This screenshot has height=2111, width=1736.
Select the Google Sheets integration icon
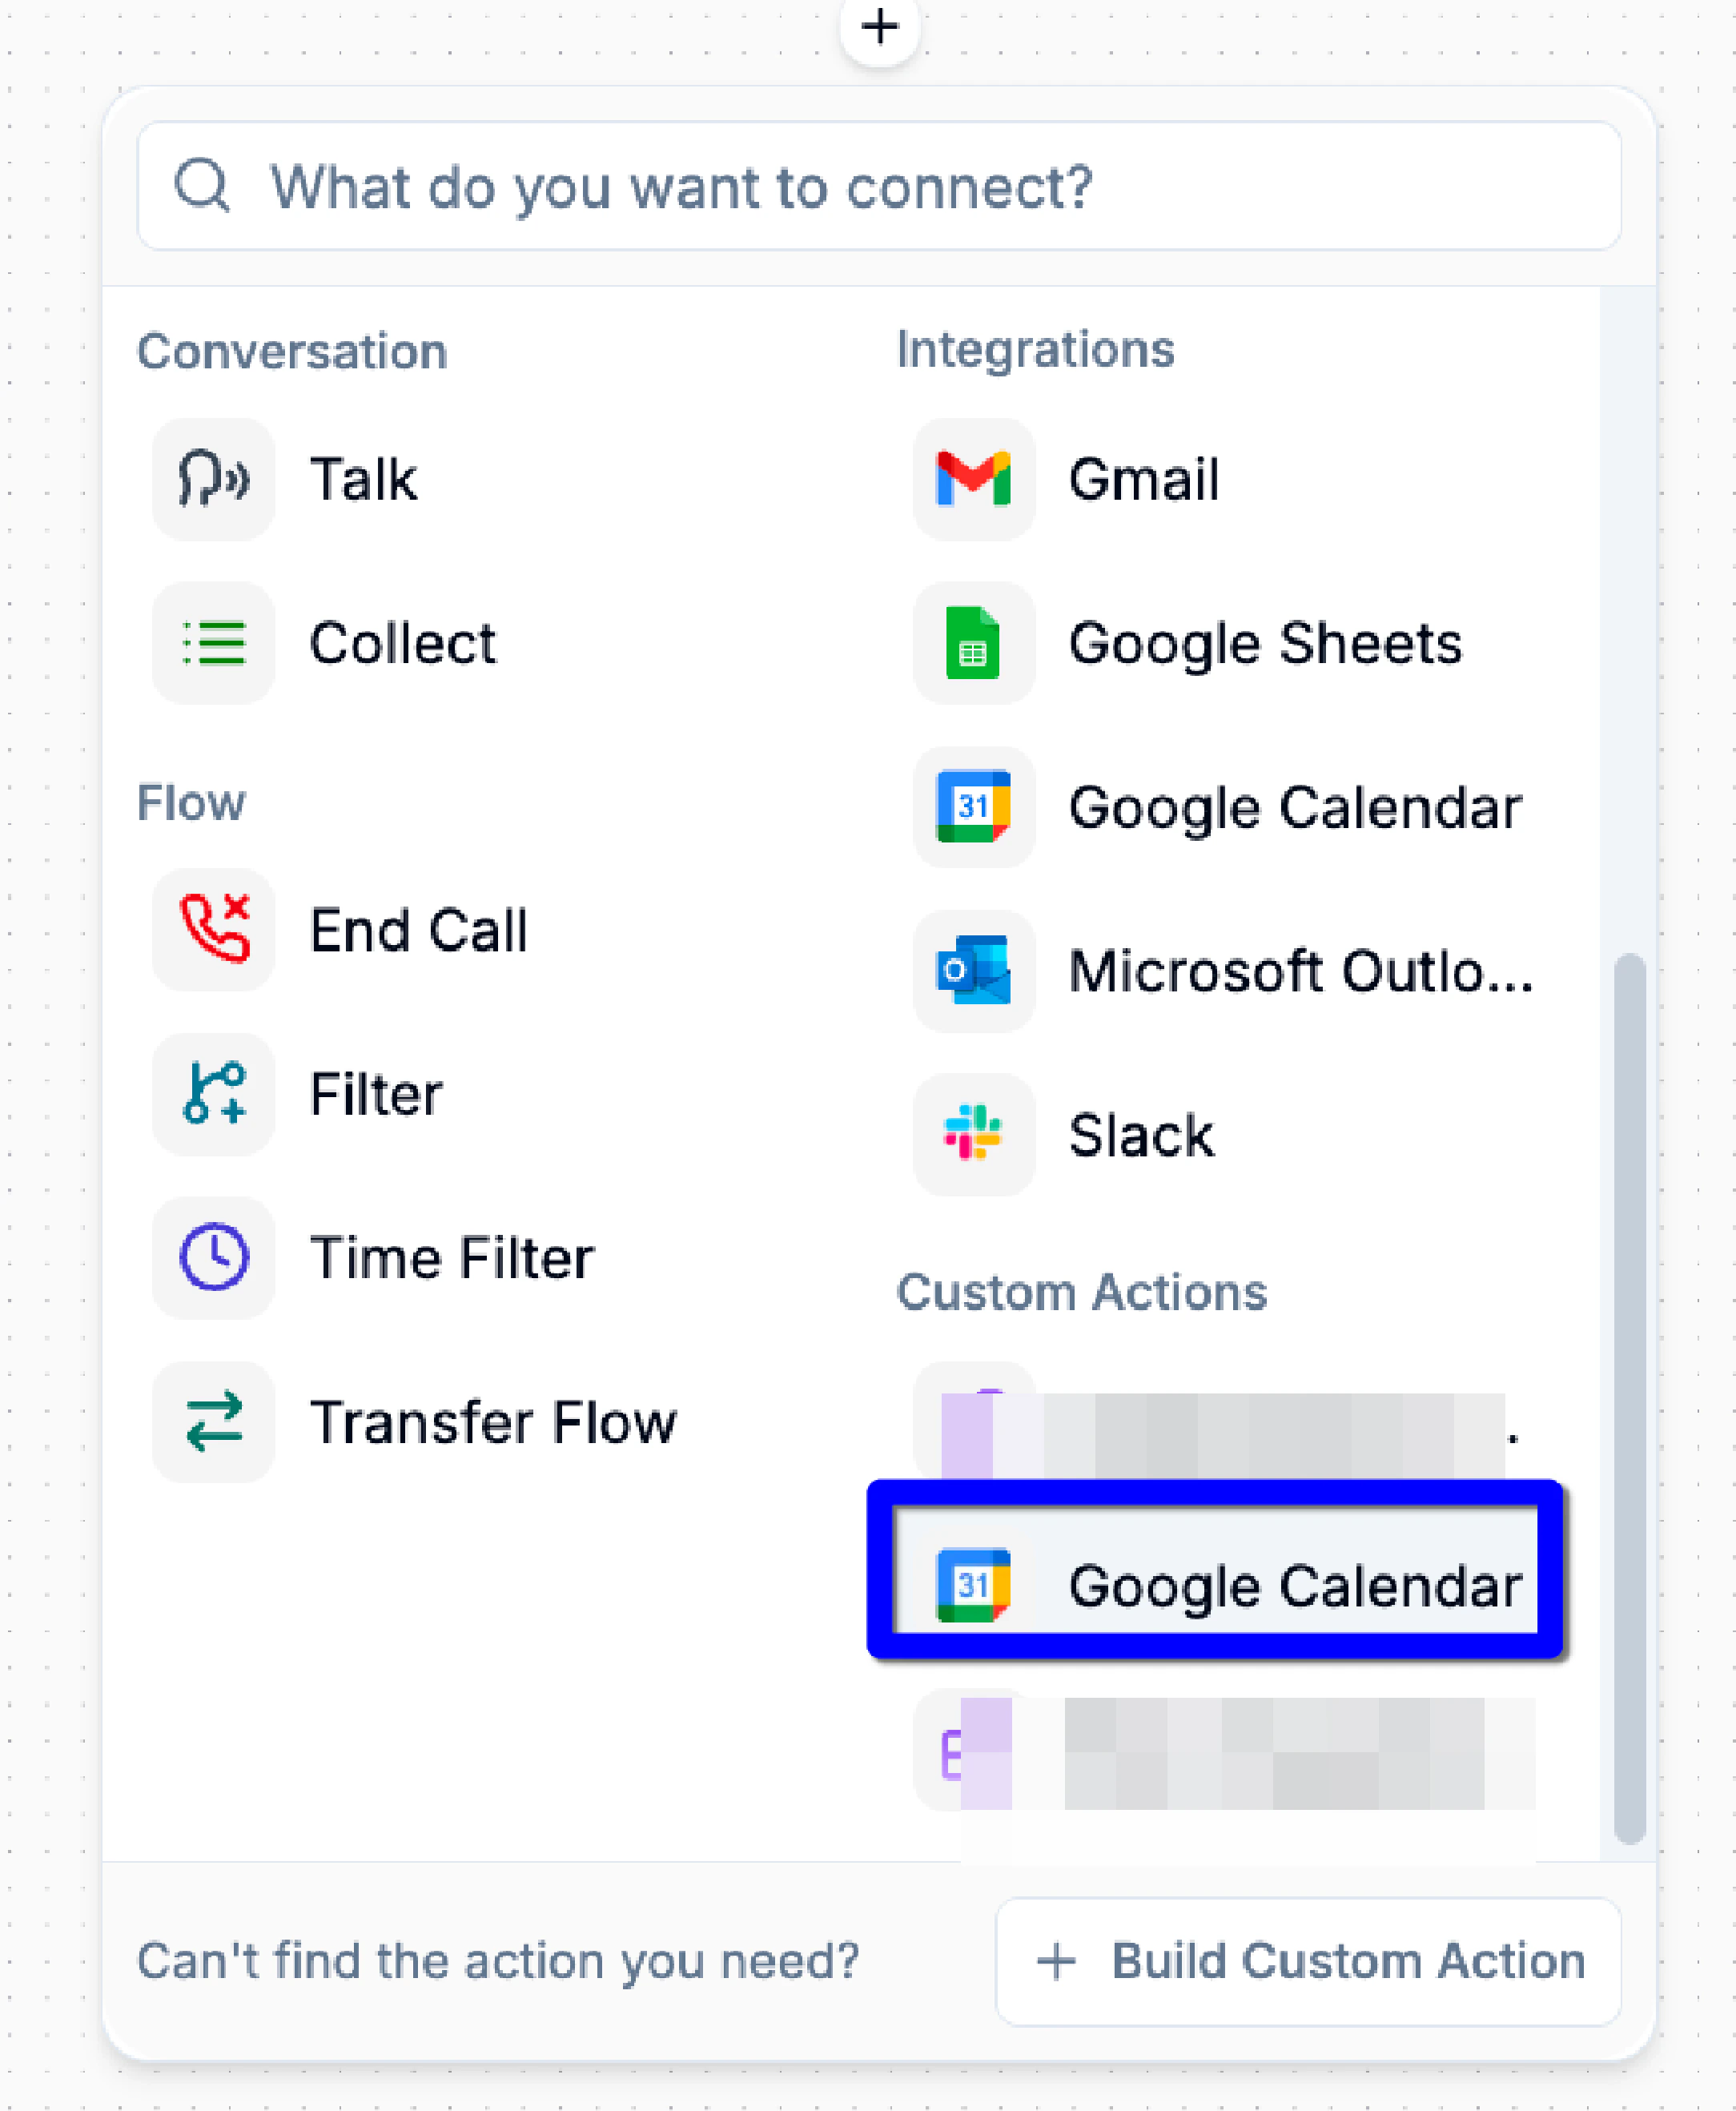point(974,643)
